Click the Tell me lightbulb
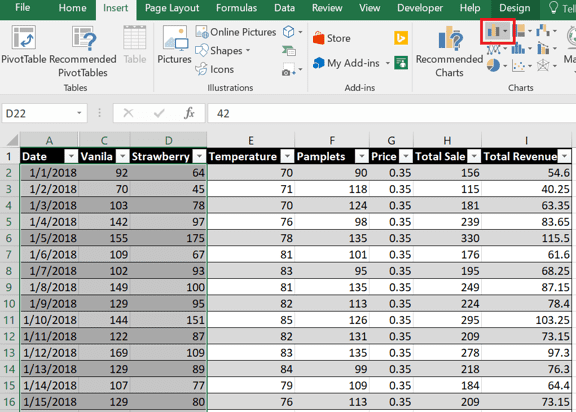 (553, 8)
